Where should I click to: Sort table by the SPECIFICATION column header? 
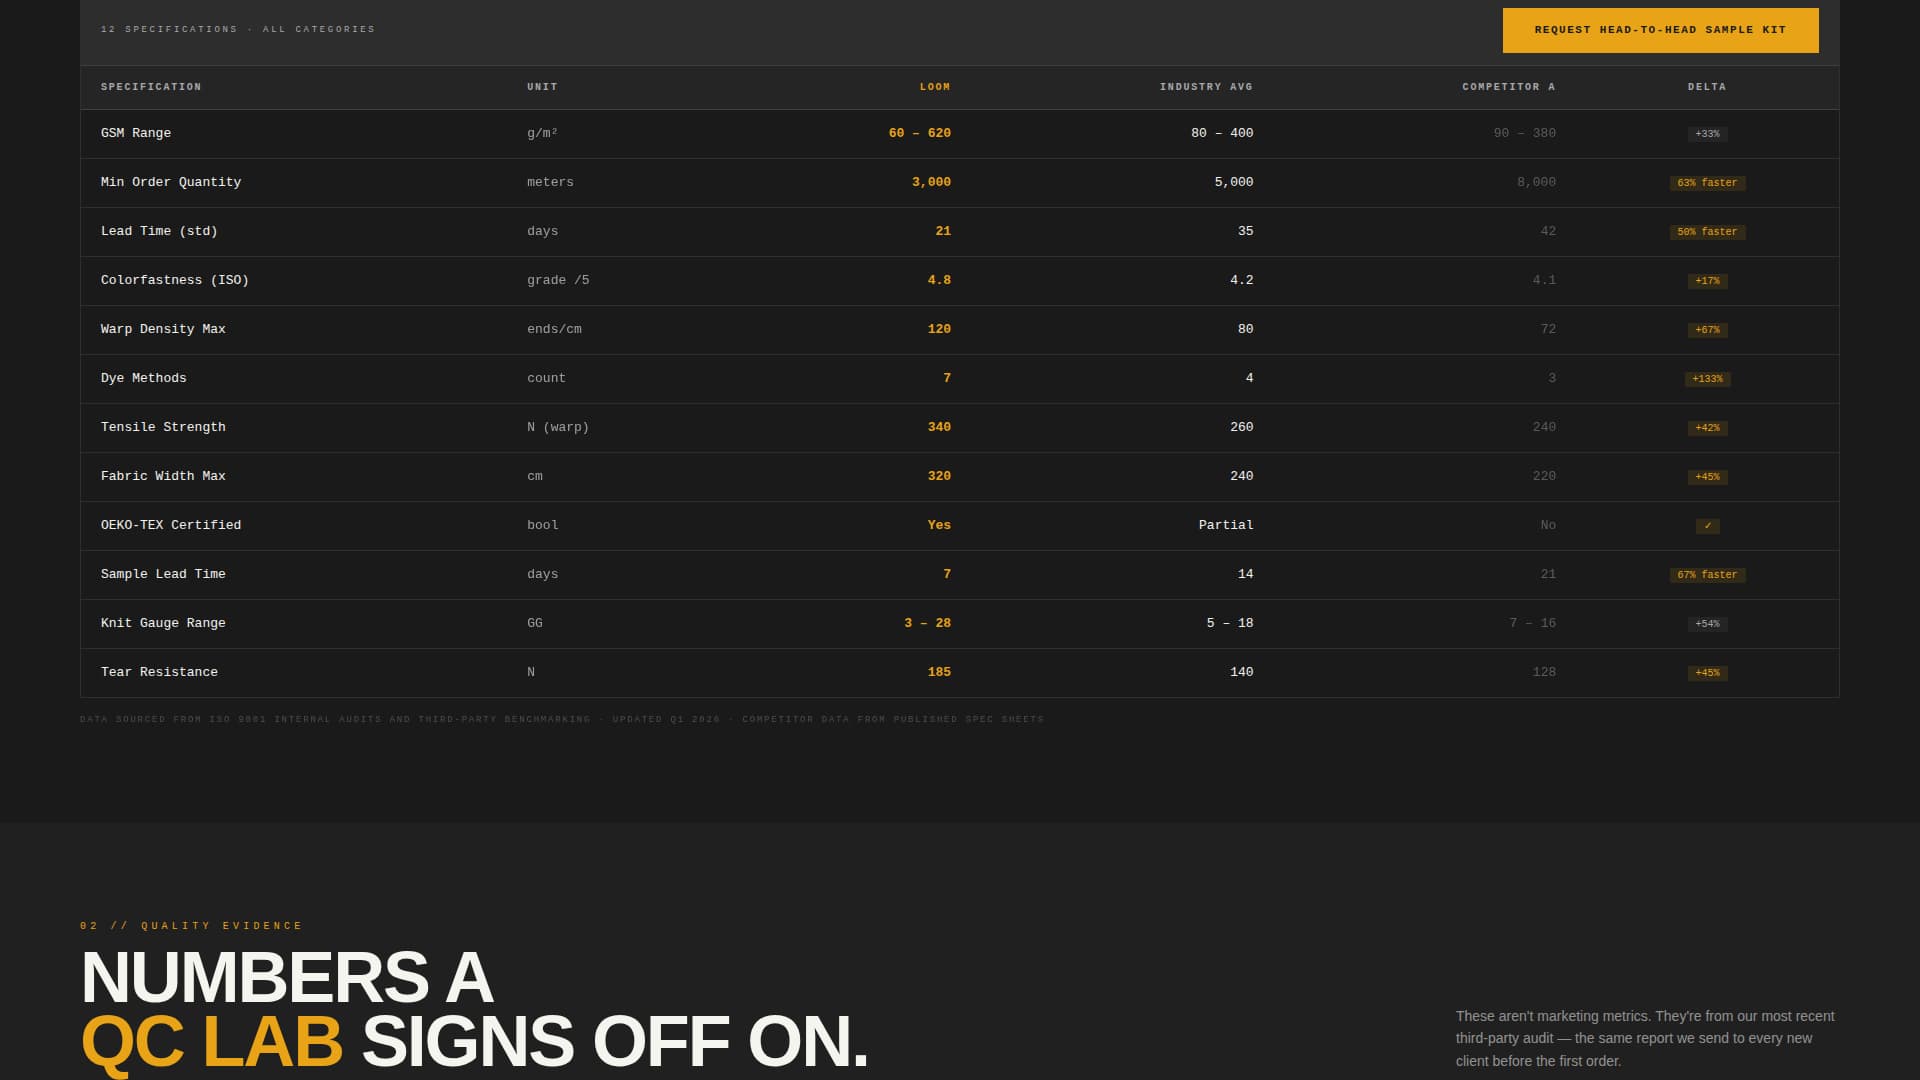point(151,87)
